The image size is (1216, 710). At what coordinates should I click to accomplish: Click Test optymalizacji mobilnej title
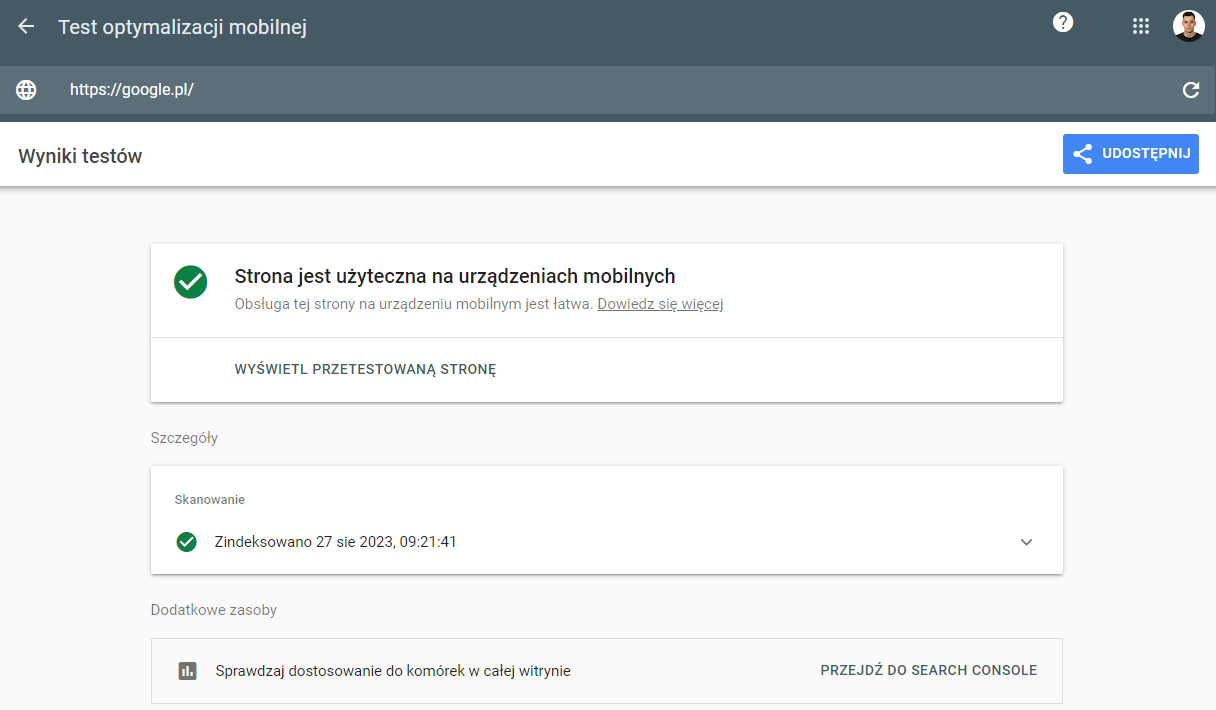(x=182, y=27)
